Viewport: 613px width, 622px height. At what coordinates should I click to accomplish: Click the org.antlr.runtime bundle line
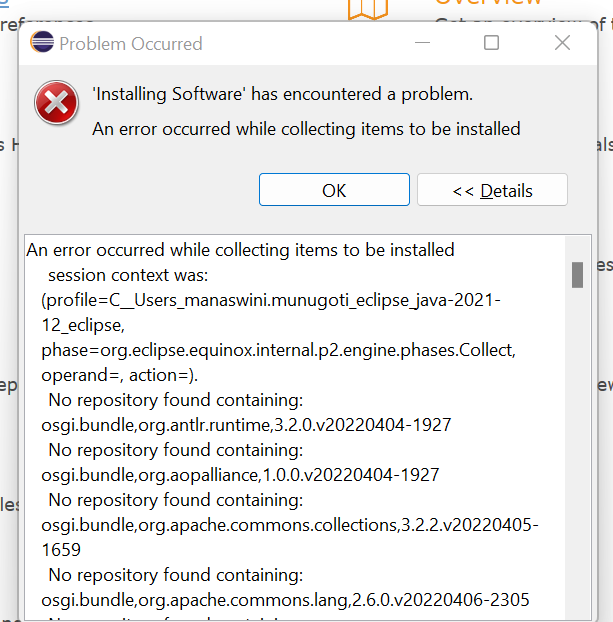(x=246, y=425)
